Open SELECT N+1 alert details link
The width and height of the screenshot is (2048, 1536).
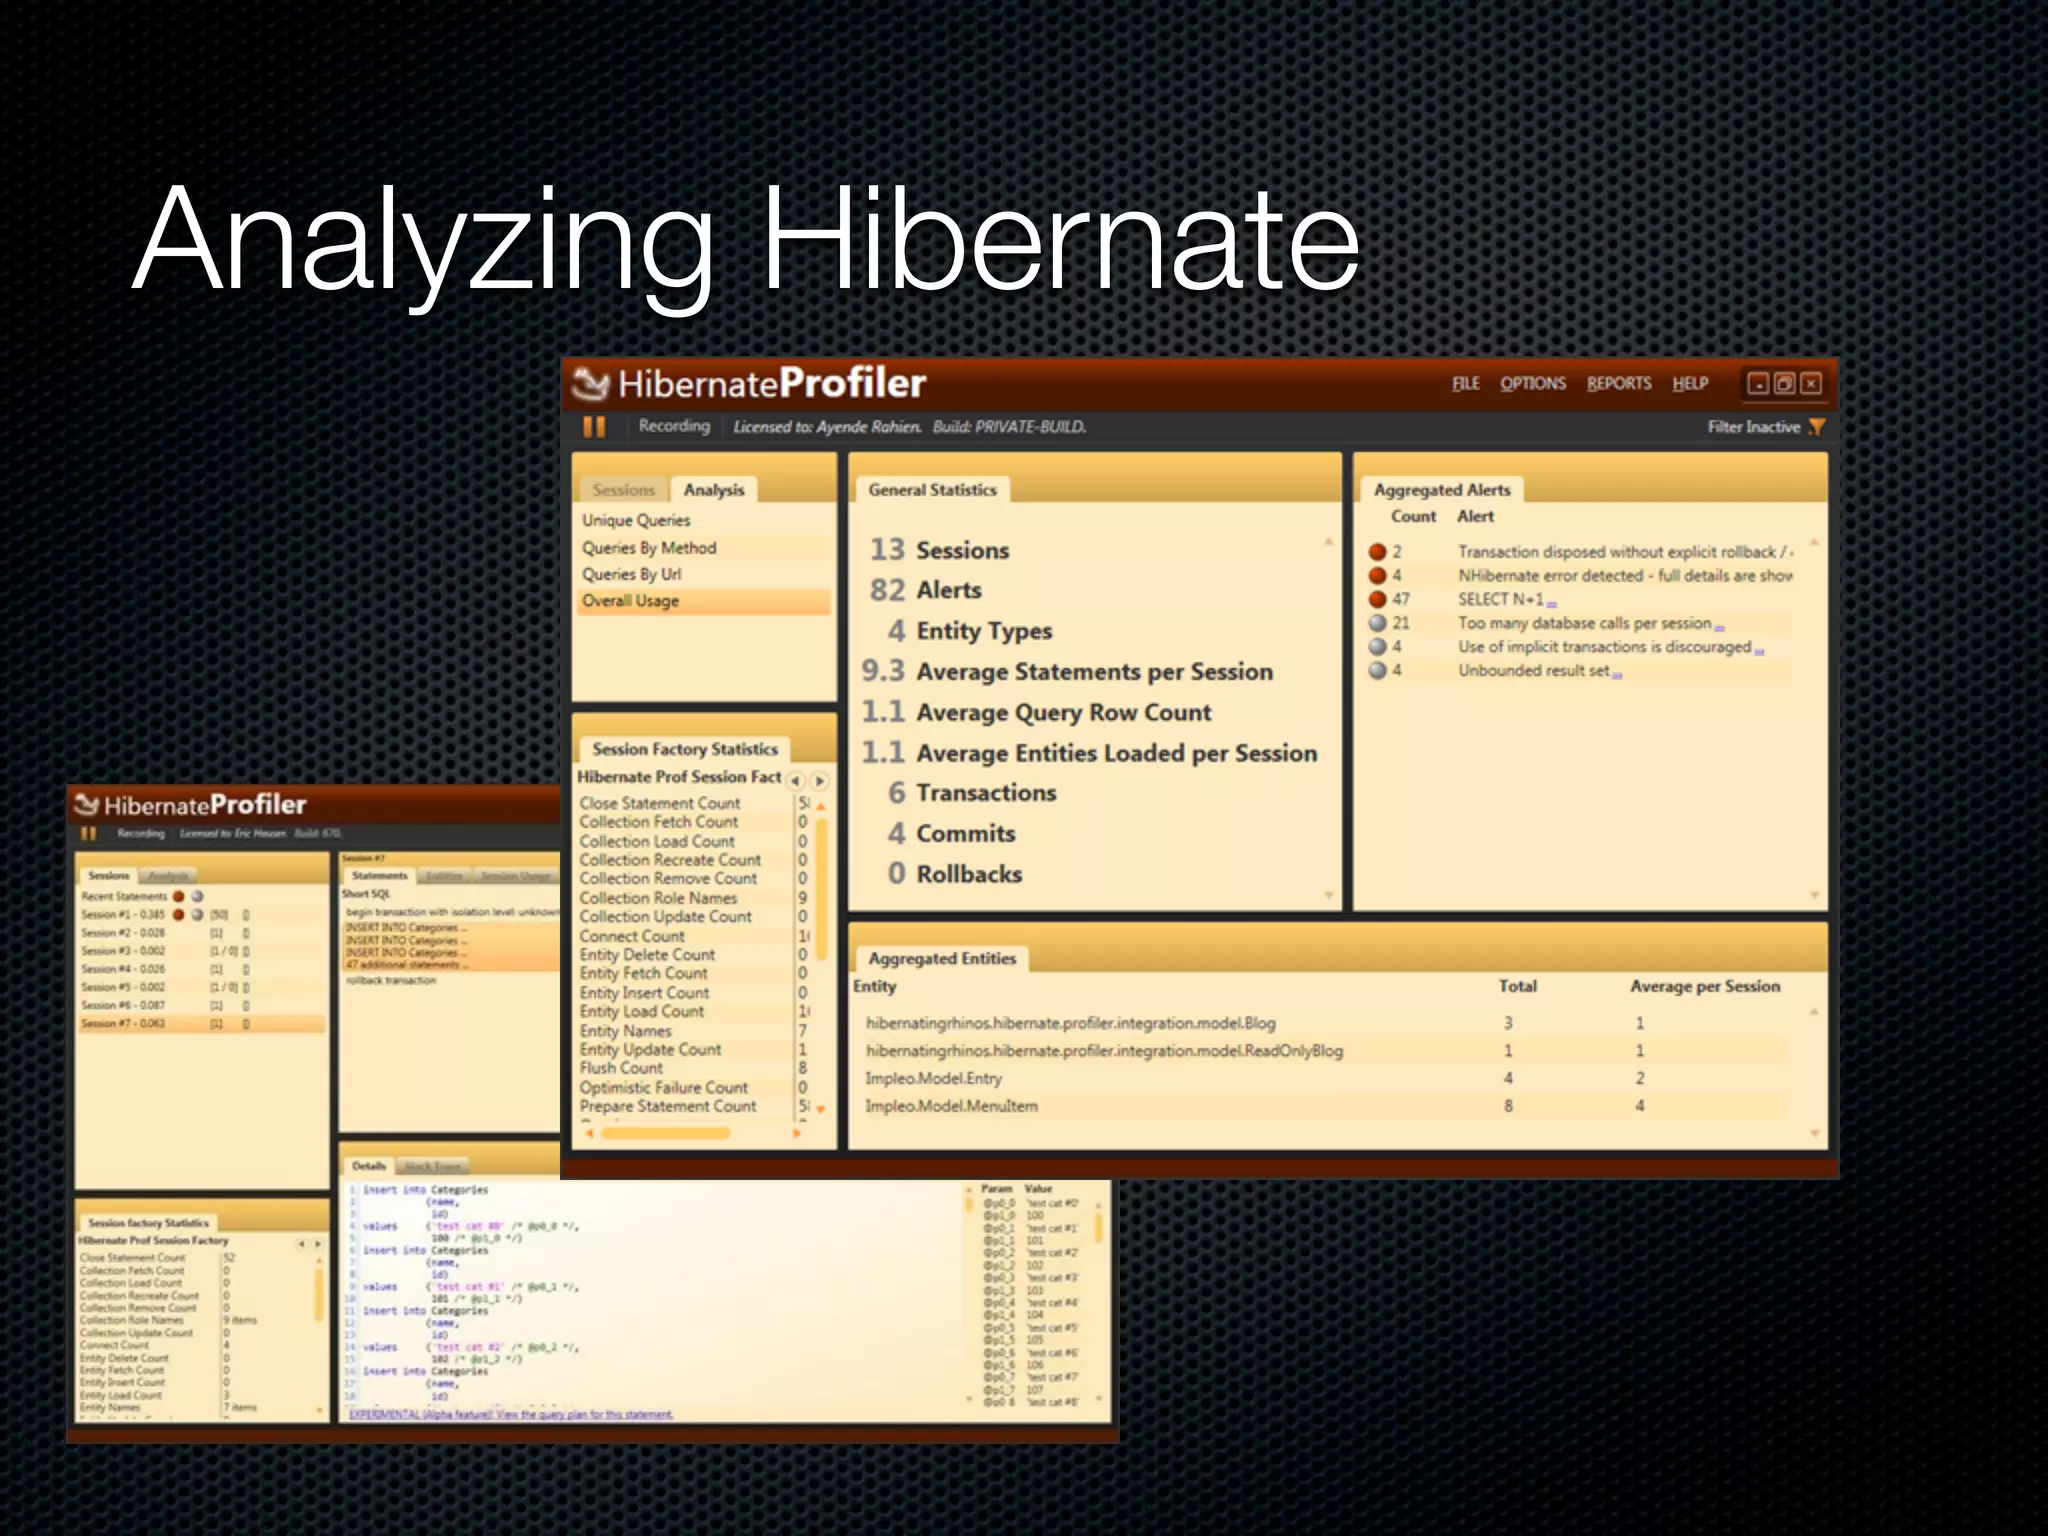click(1551, 602)
